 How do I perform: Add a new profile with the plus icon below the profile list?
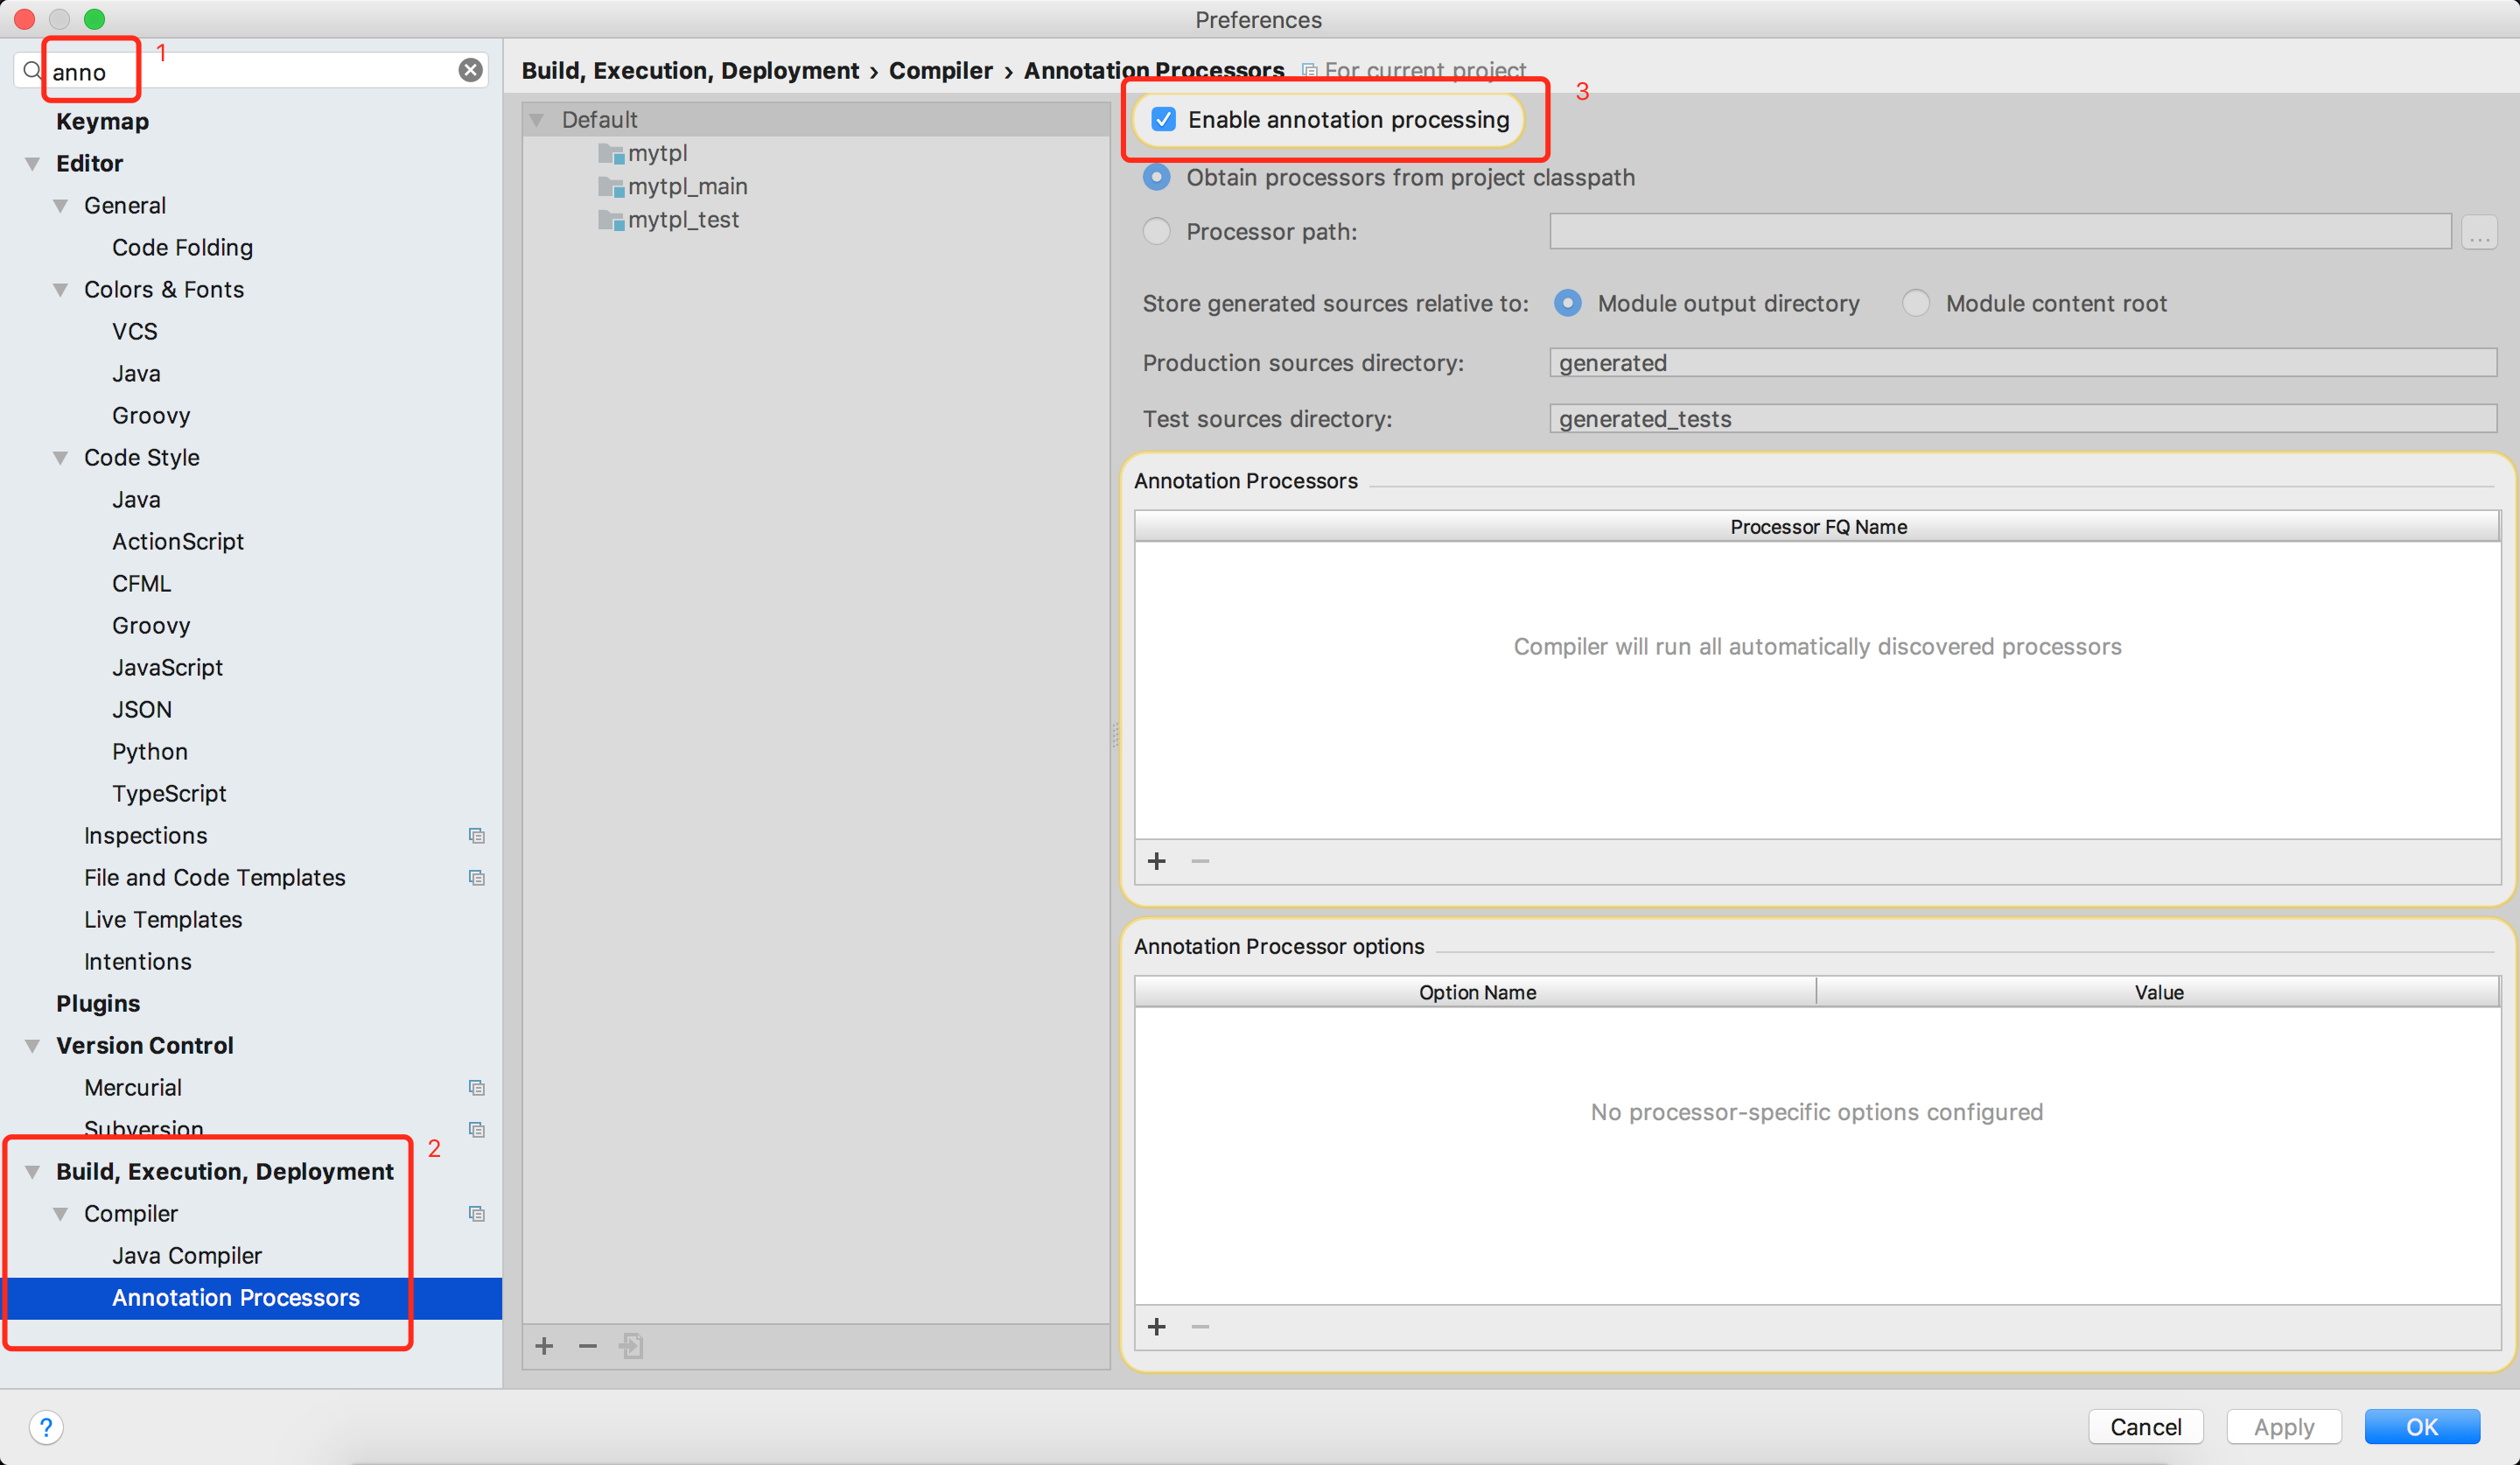(x=544, y=1346)
